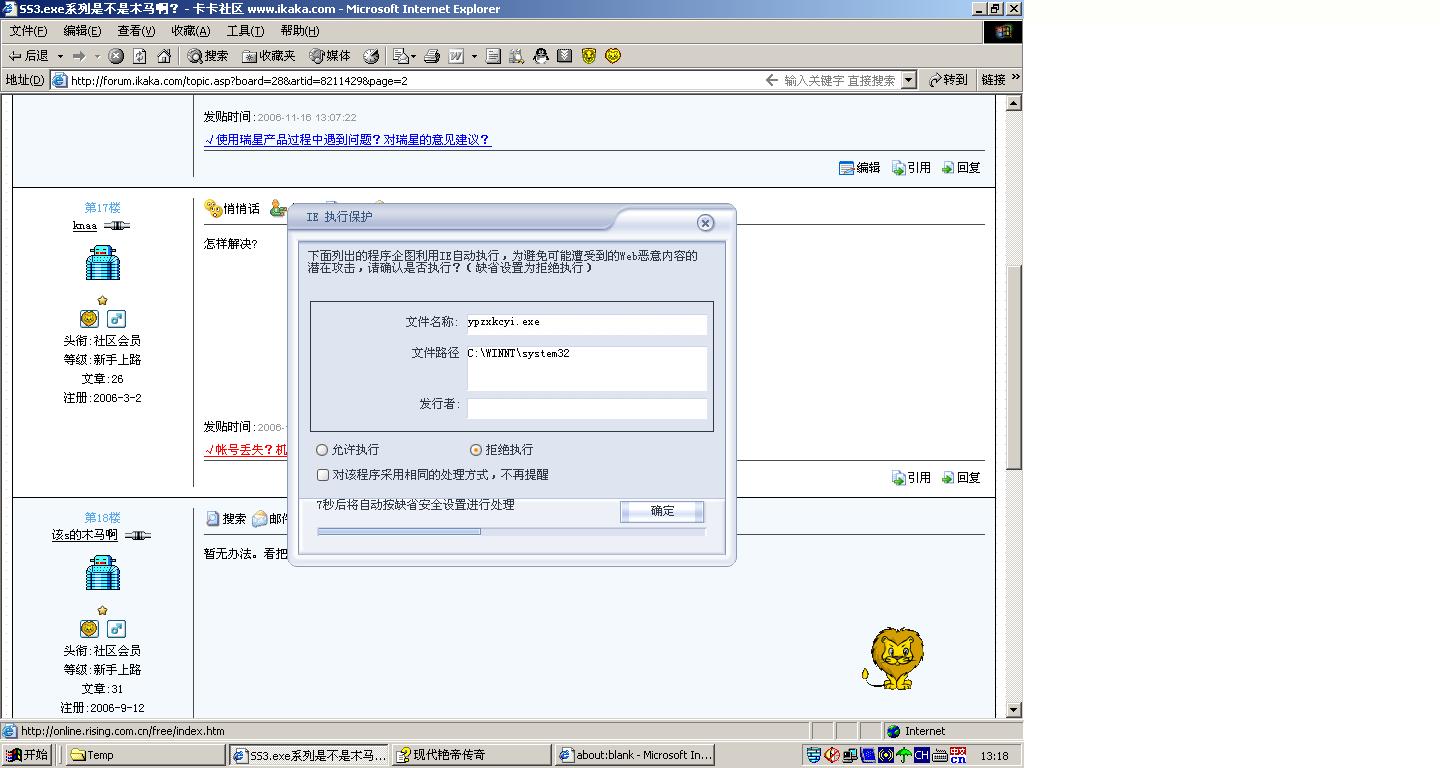The width and height of the screenshot is (1440, 768).
Task: Open the back-history dropdown arrow beside 后退
Action: 60,56
